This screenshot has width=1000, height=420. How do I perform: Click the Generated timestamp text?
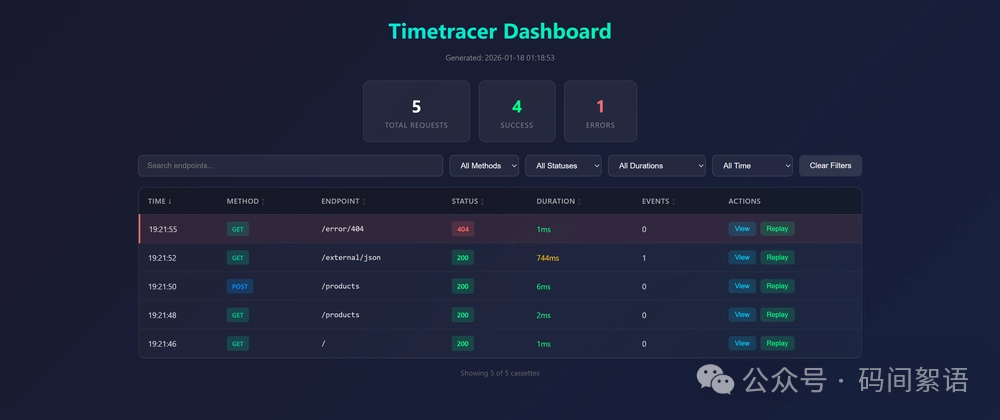click(x=500, y=58)
